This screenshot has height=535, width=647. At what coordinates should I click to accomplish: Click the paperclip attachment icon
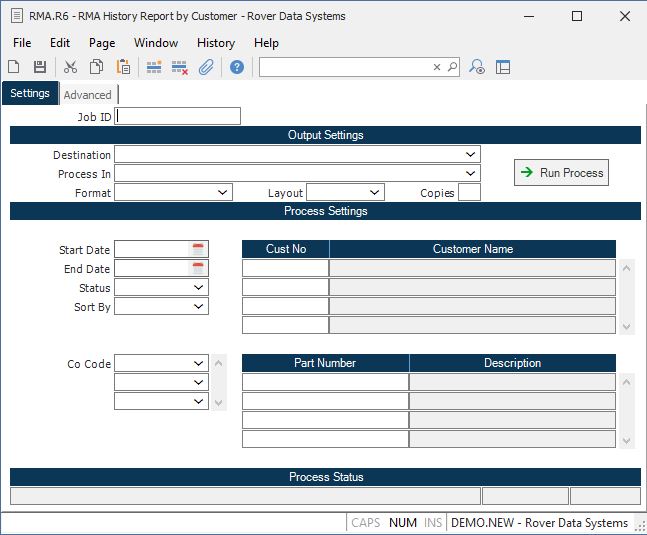tap(206, 67)
